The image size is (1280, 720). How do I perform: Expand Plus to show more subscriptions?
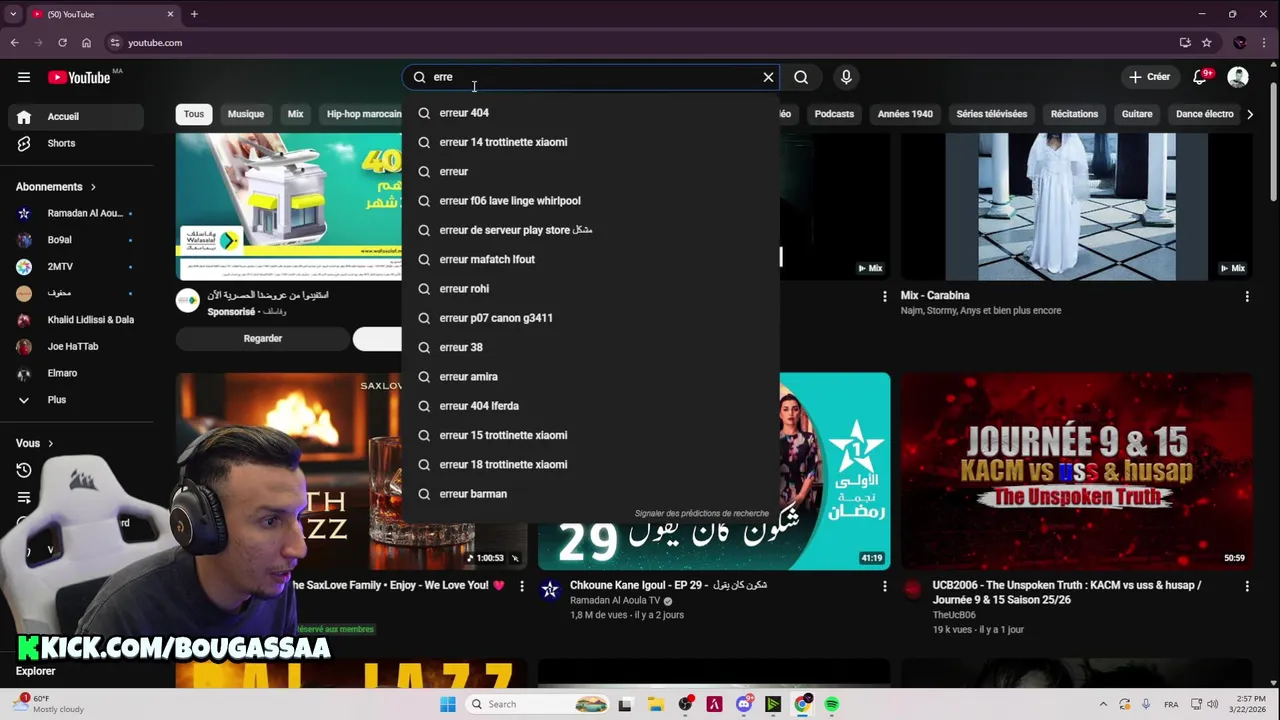[76, 400]
